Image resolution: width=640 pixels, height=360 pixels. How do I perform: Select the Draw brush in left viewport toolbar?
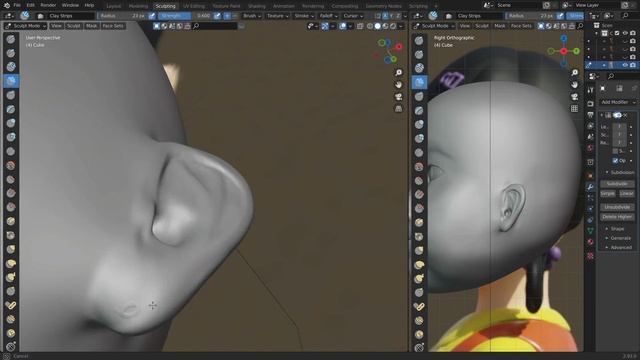(x=11, y=39)
